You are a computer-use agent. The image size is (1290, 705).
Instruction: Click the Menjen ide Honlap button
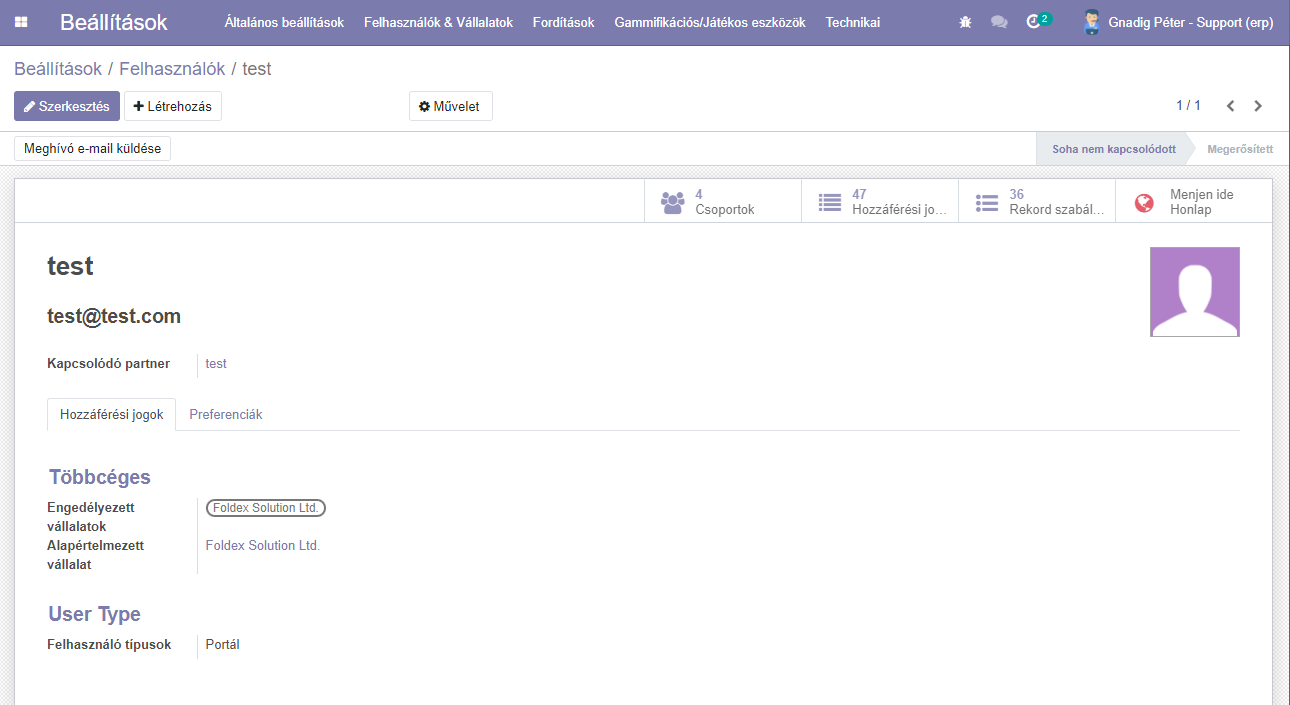pos(1194,202)
